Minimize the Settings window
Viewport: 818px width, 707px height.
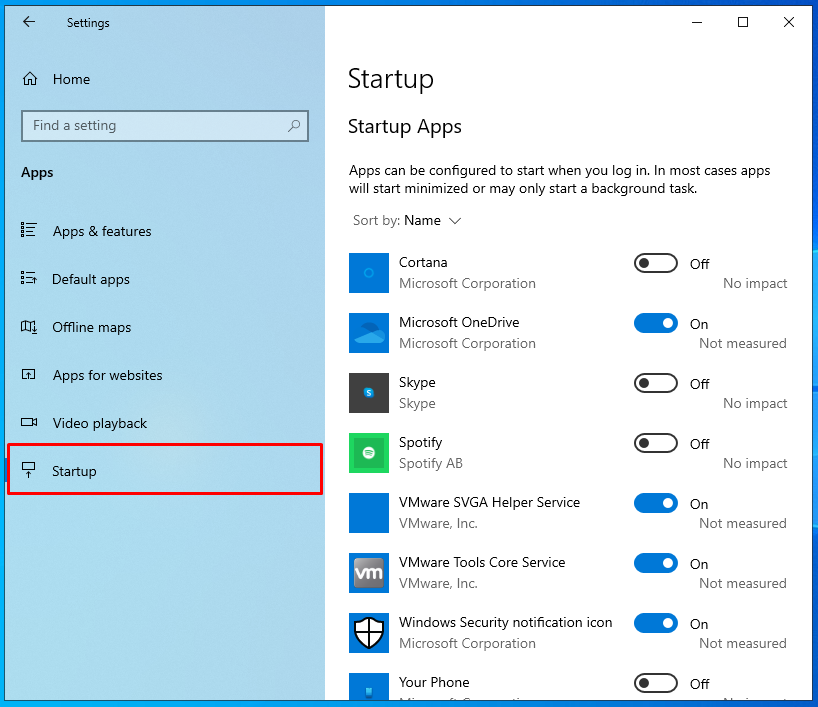point(697,22)
